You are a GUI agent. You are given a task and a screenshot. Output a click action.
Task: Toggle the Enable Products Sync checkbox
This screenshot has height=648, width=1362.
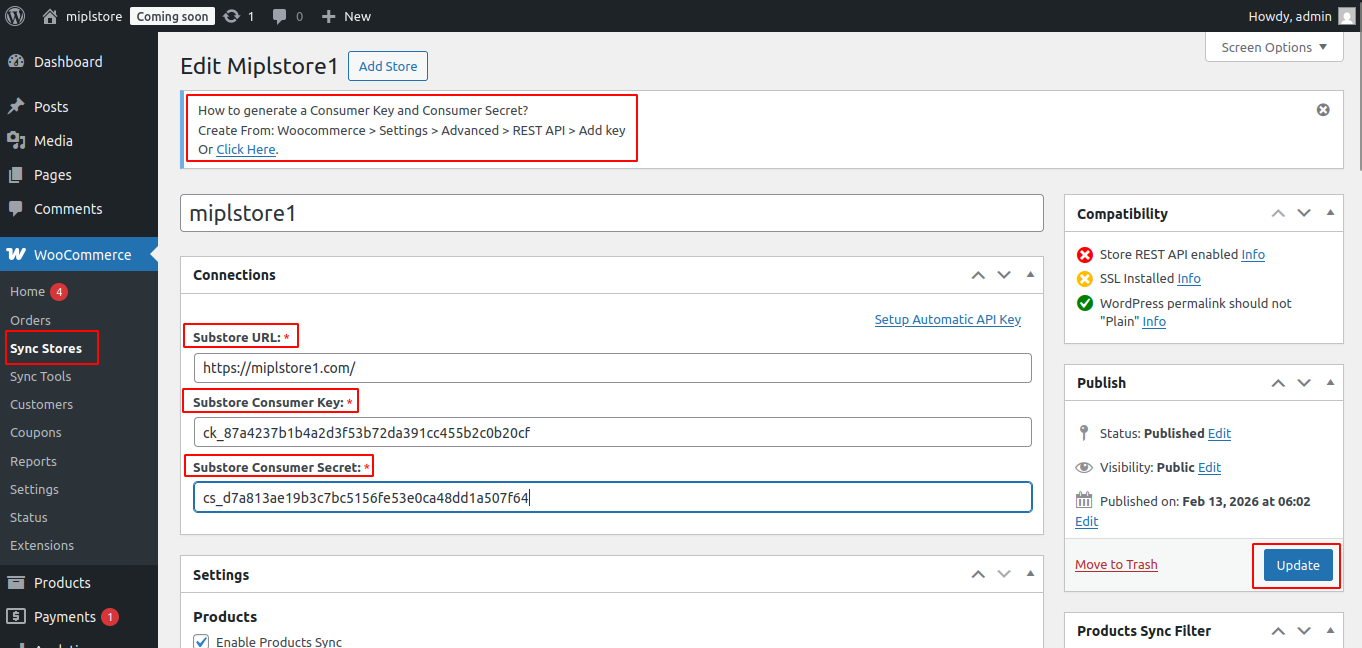pos(201,642)
